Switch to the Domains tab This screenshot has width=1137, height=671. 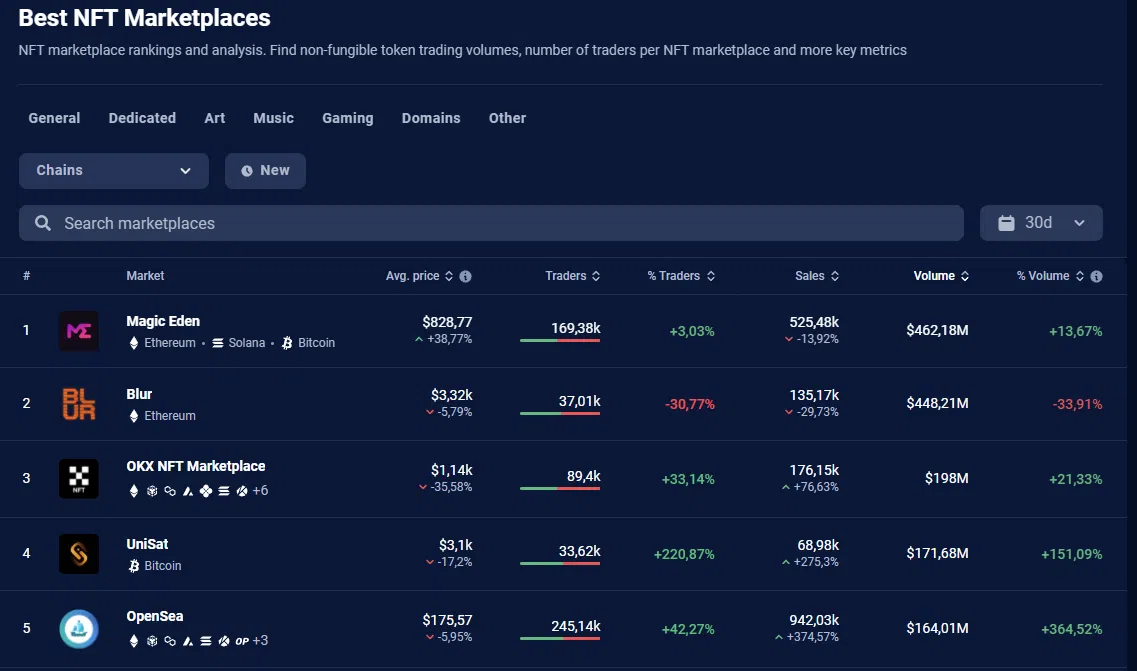pyautogui.click(x=431, y=118)
